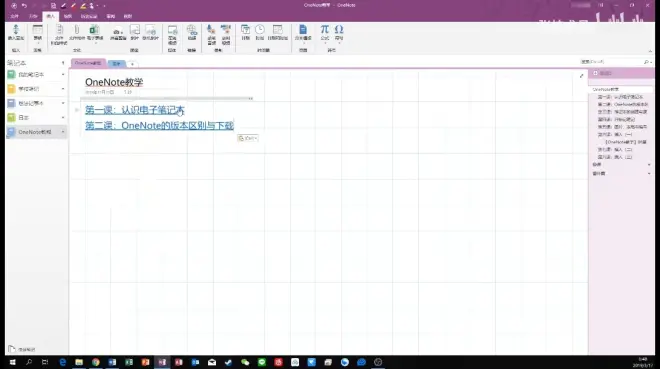Click the add page button in page panel
This screenshot has width=660, height=369.
[602, 73]
